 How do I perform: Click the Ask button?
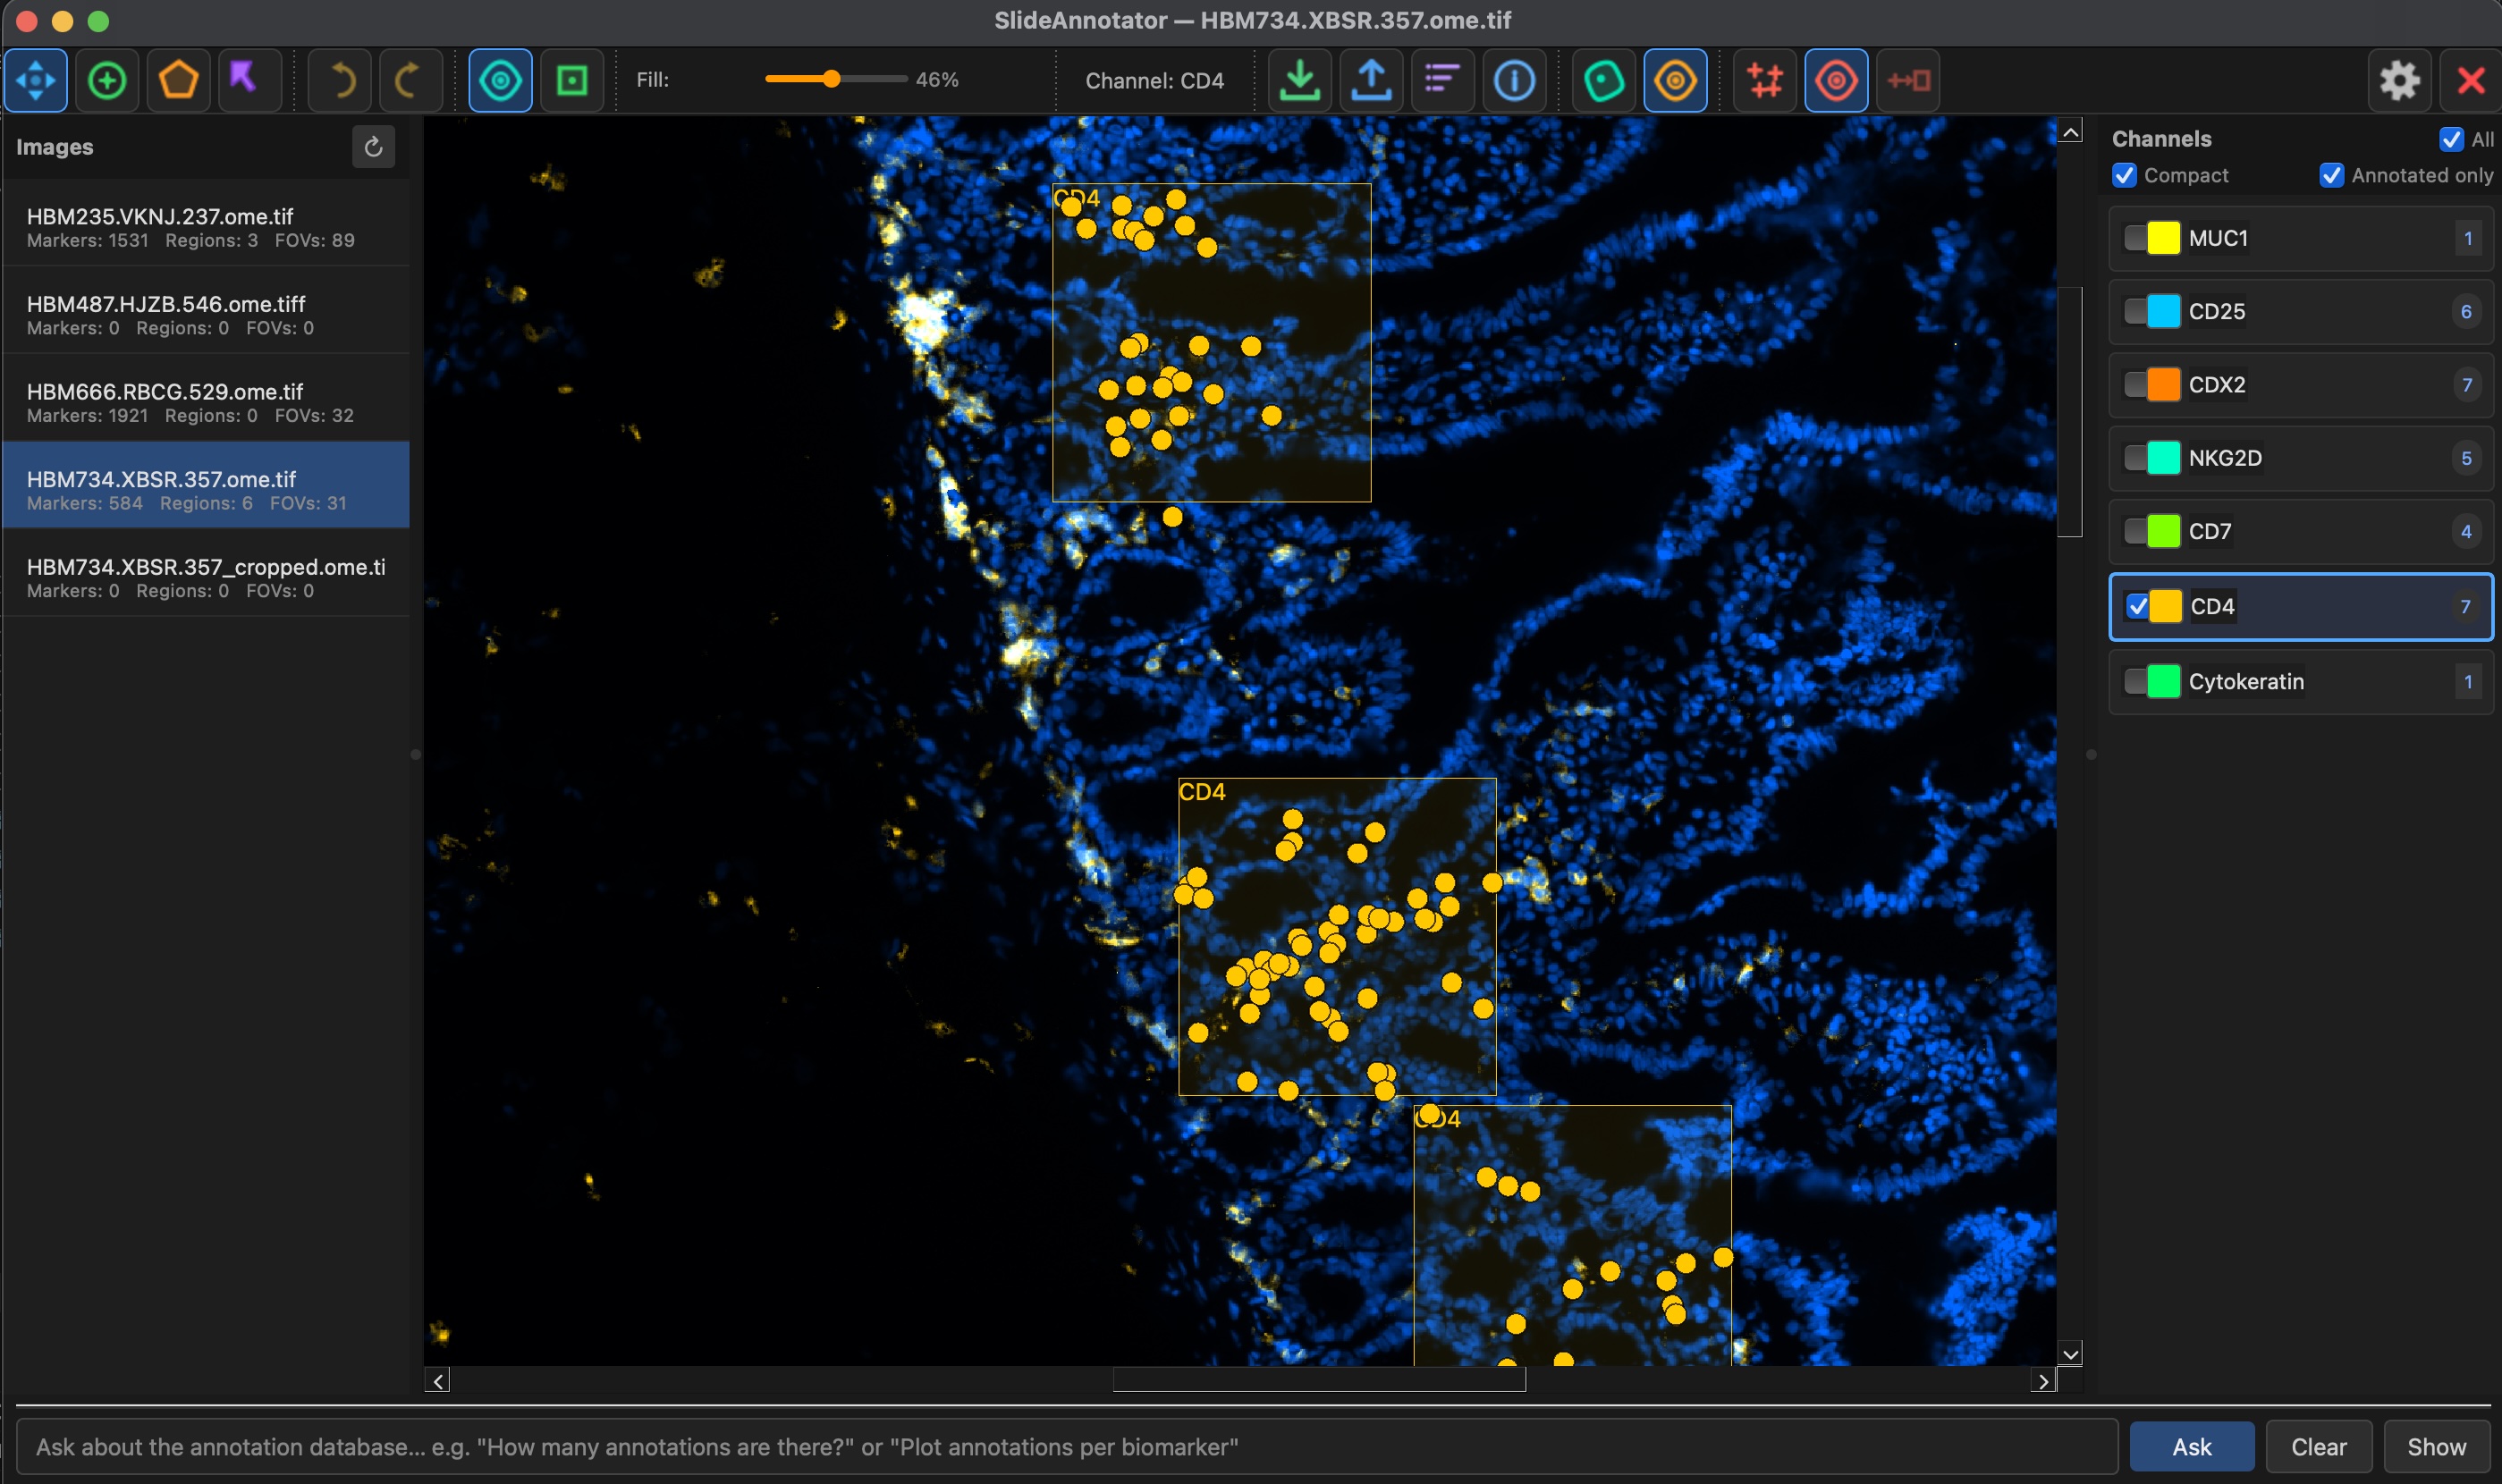click(x=2191, y=1446)
